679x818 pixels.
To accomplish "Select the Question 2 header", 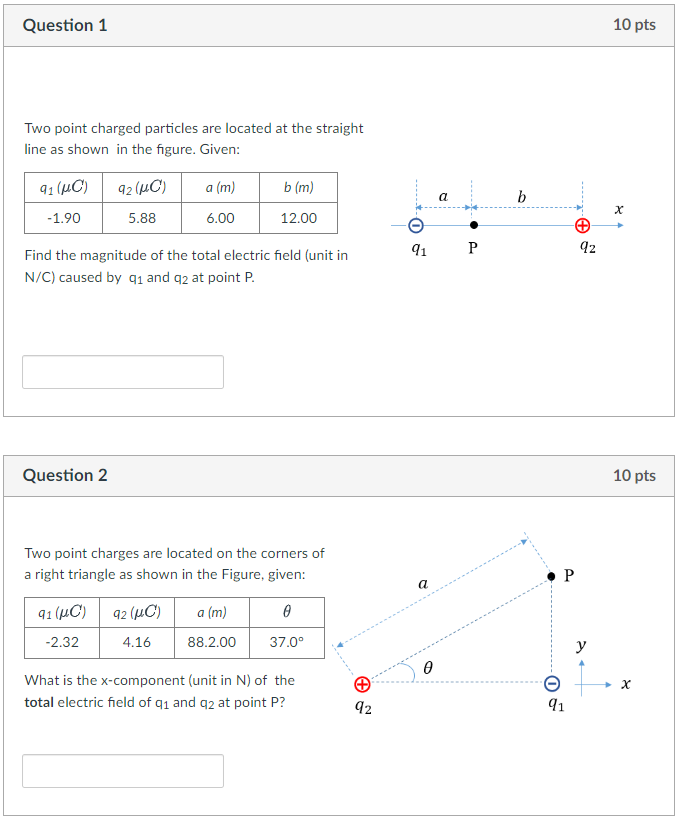I will 65,475.
